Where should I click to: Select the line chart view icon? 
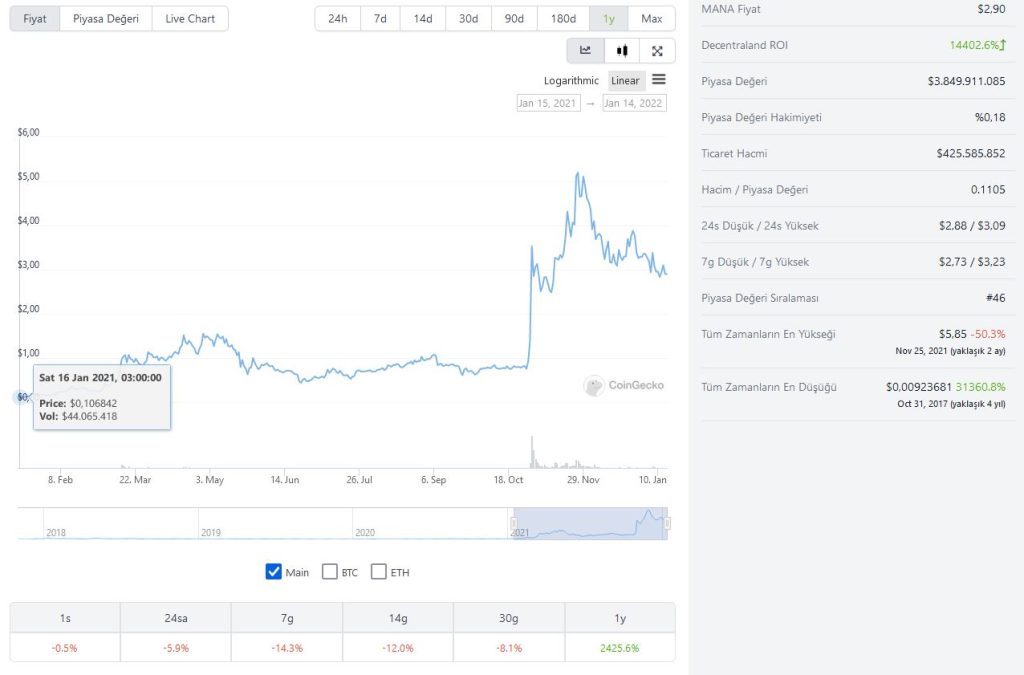[x=585, y=51]
